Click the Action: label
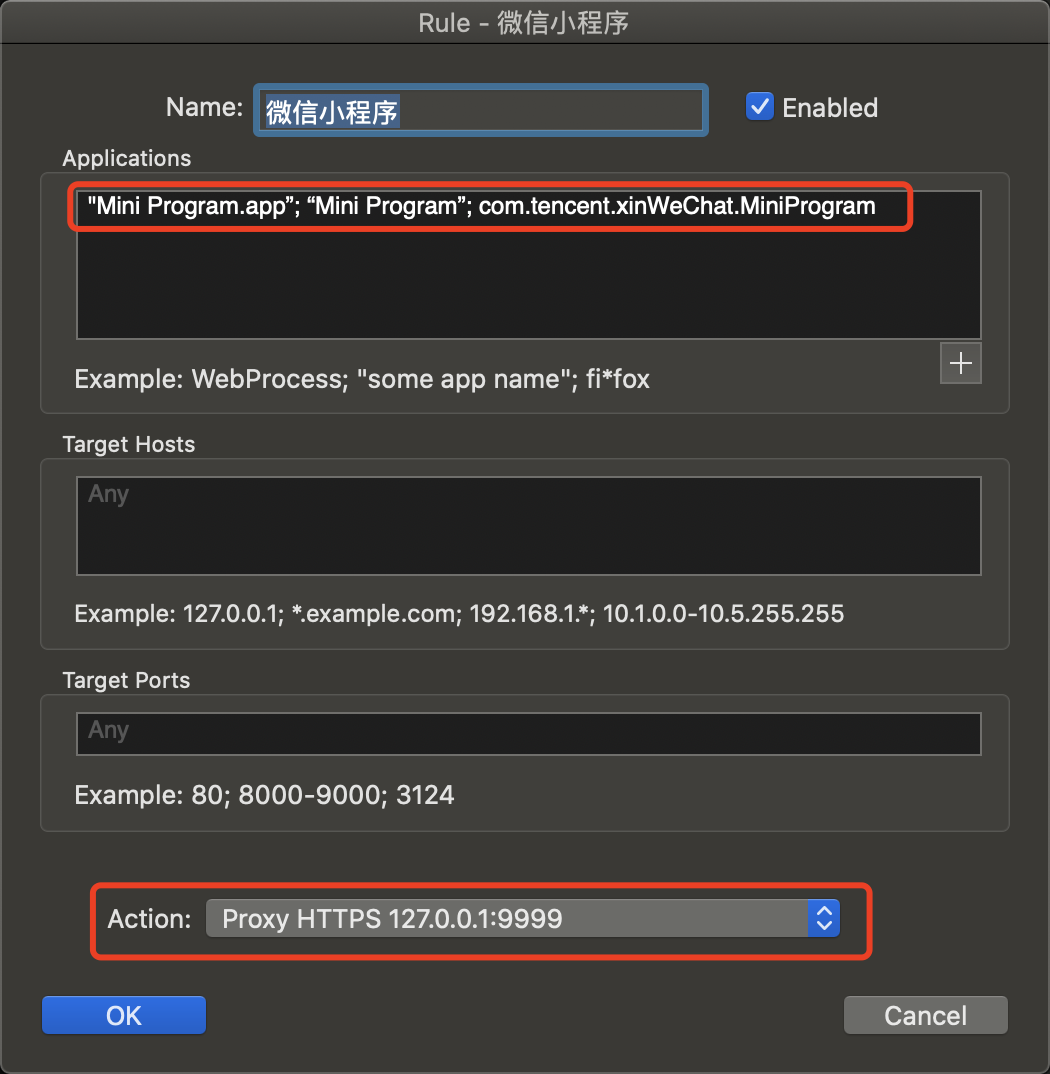1050x1074 pixels. click(149, 919)
